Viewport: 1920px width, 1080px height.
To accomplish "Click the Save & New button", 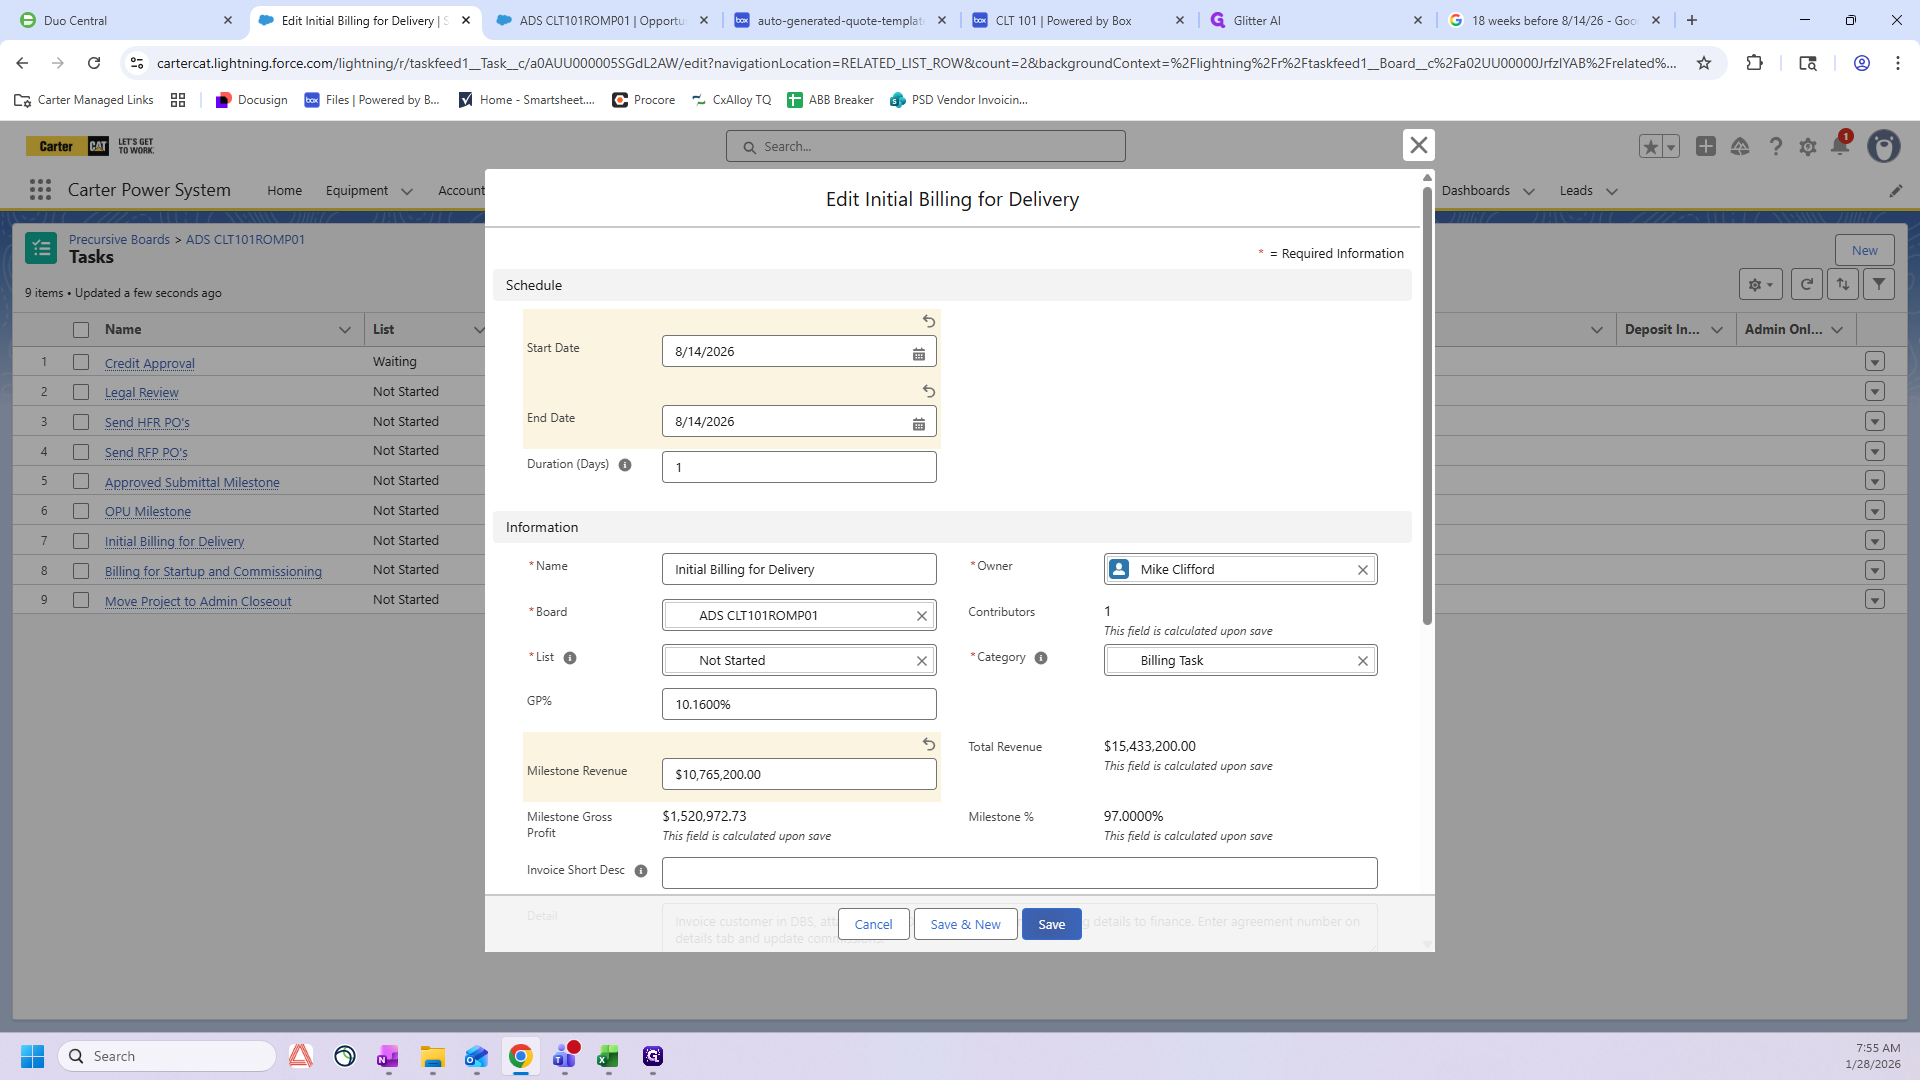I will (964, 924).
